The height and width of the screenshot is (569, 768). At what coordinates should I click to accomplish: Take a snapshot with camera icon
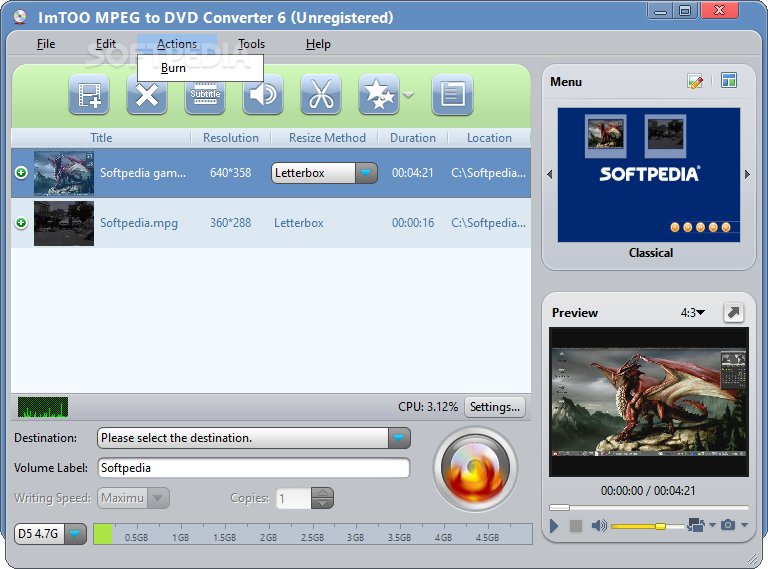pyautogui.click(x=728, y=525)
